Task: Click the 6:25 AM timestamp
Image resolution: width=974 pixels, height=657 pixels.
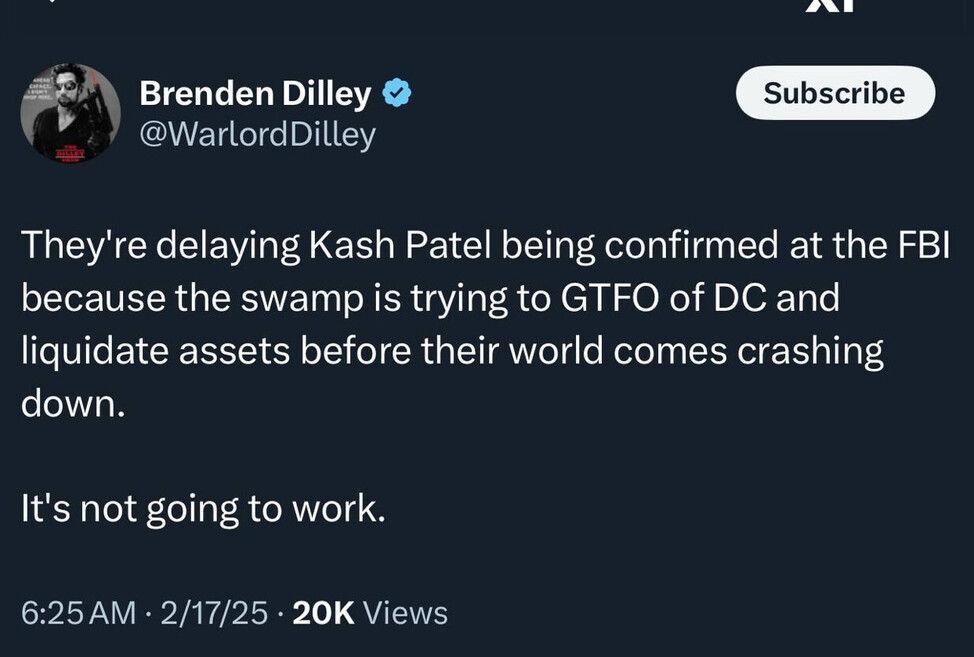Action: click(x=78, y=612)
